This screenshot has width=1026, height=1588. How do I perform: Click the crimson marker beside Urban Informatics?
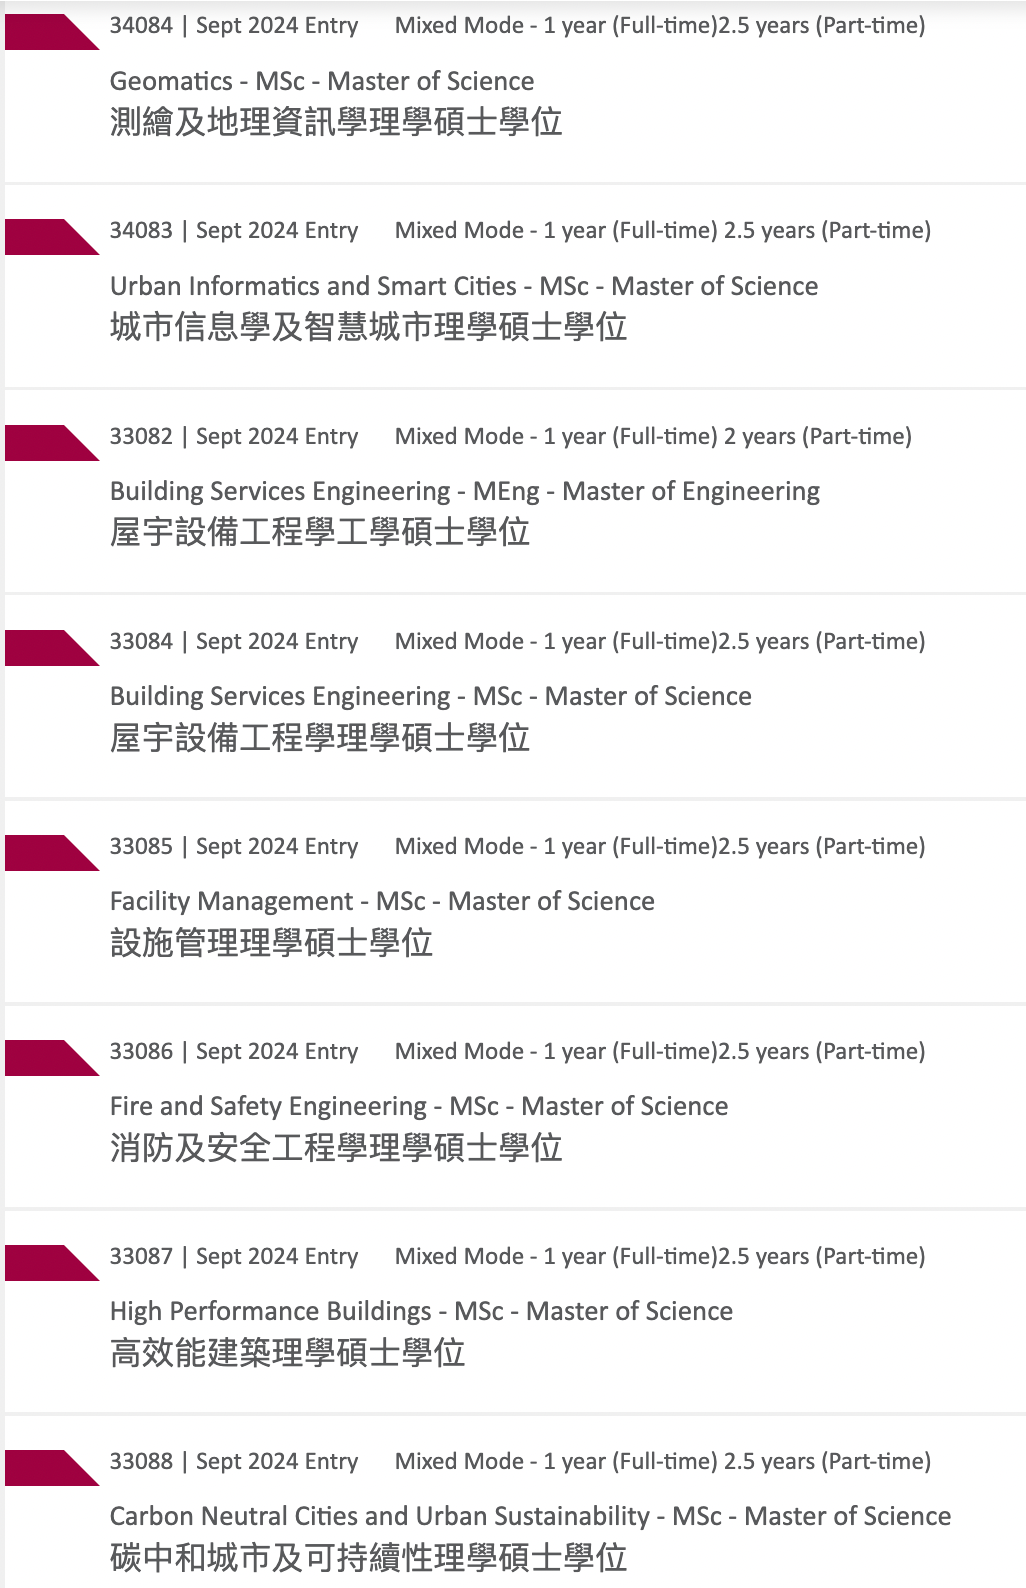(x=46, y=237)
